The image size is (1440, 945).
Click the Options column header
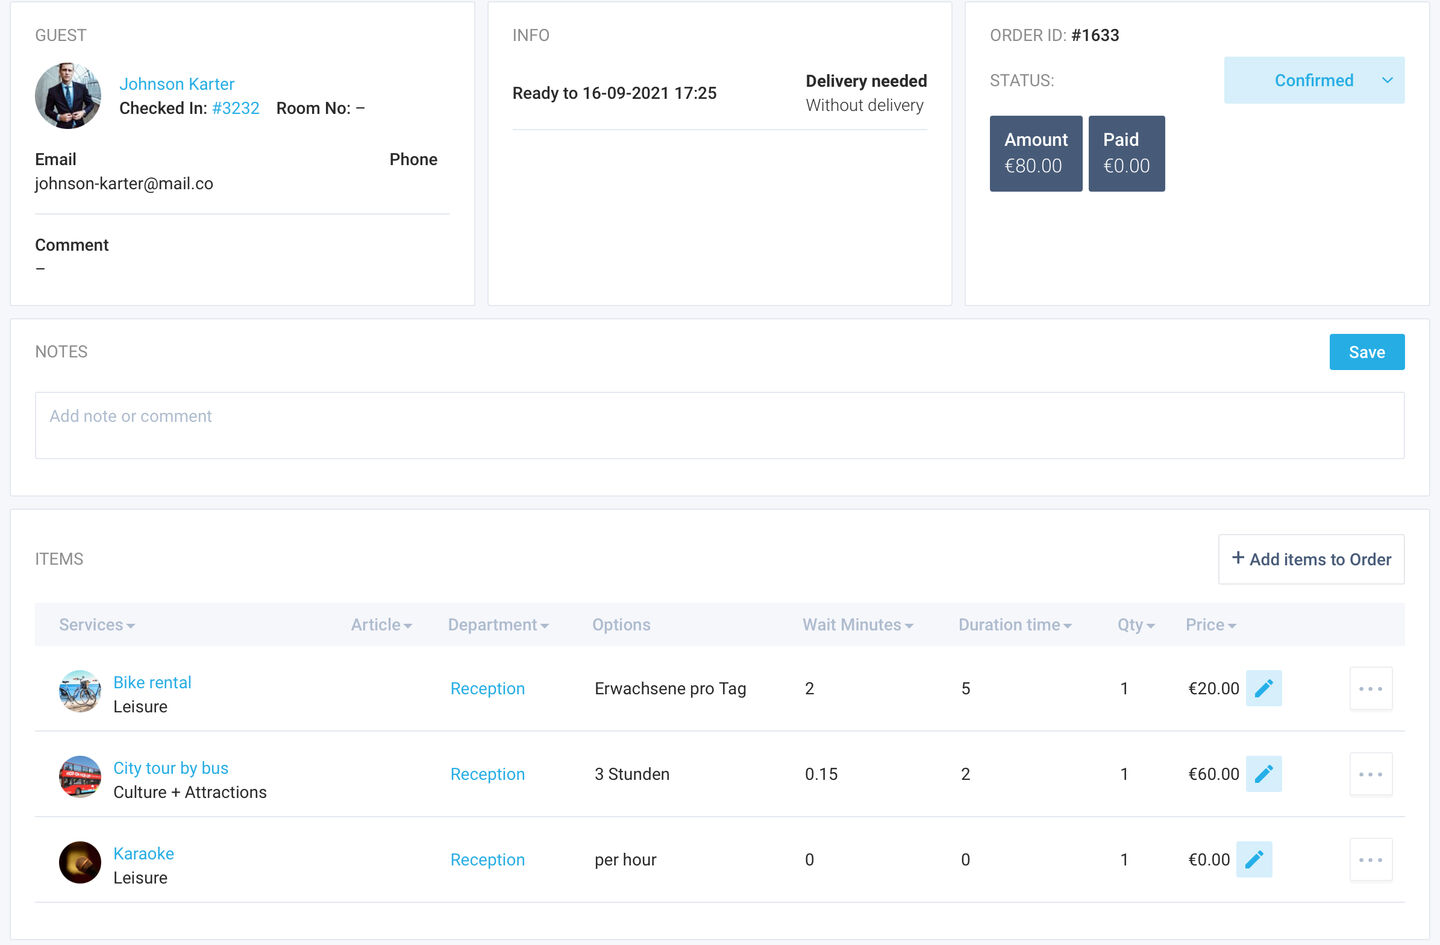[621, 625]
